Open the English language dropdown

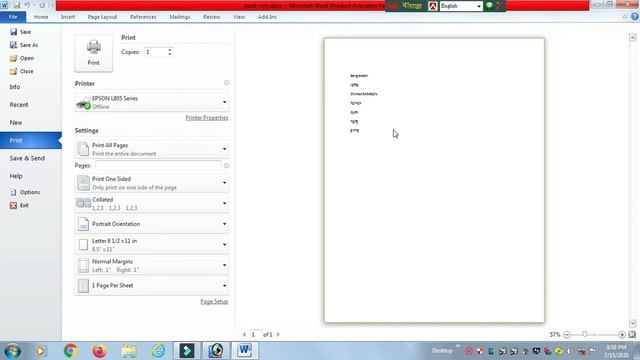coord(461,6)
